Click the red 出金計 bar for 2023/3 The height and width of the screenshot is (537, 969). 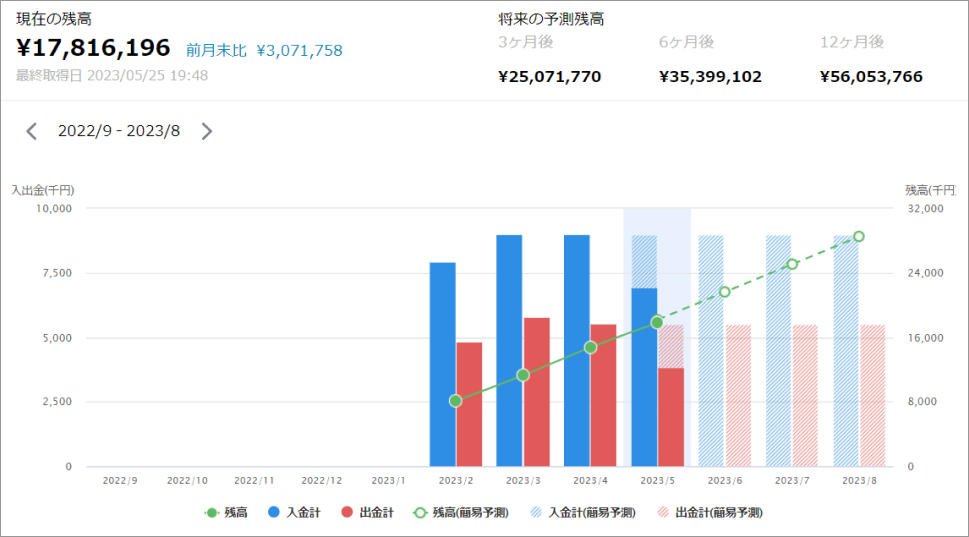click(x=536, y=392)
